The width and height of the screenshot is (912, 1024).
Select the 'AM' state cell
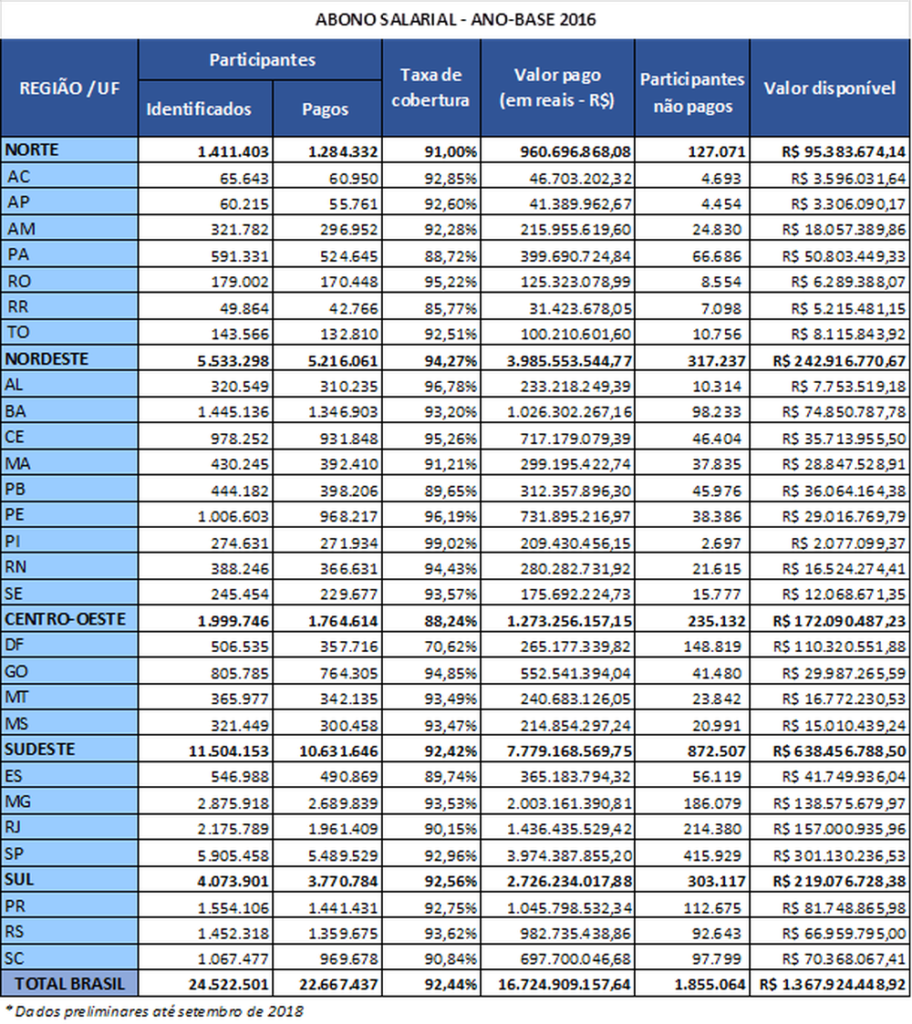tap(69, 229)
